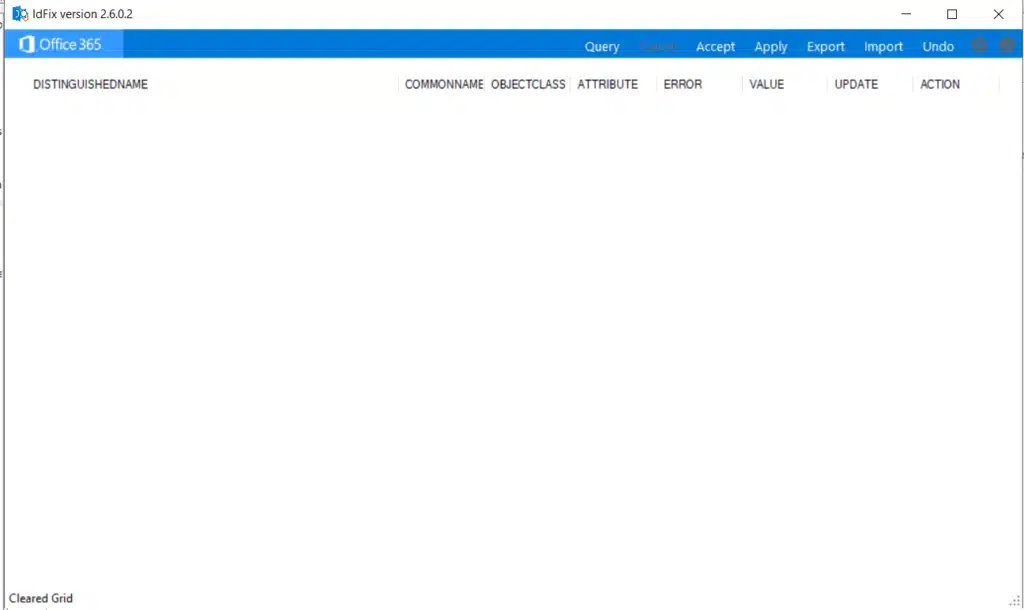
Task: Sort by DISTINGUISHEDNAME column header
Action: (x=90, y=85)
